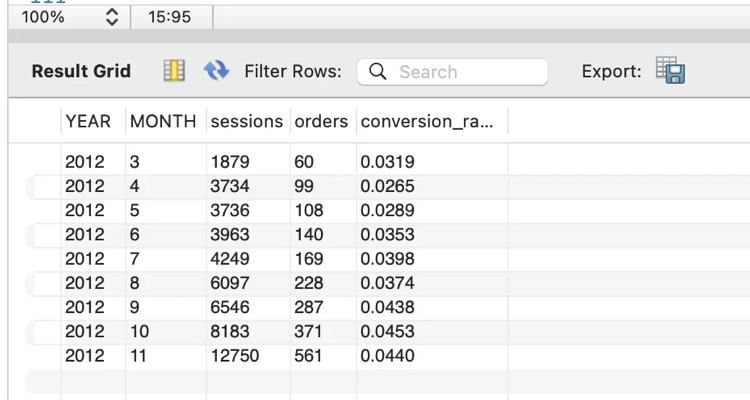Click the magnifier icon in Filter Rows
Viewport: 750px width, 400px height.
pyautogui.click(x=378, y=72)
